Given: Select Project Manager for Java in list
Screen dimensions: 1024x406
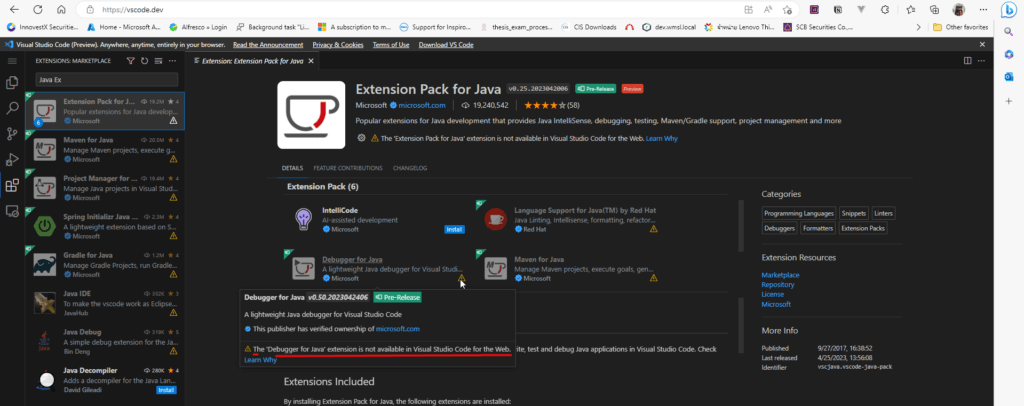Looking at the screenshot, I should [x=105, y=187].
